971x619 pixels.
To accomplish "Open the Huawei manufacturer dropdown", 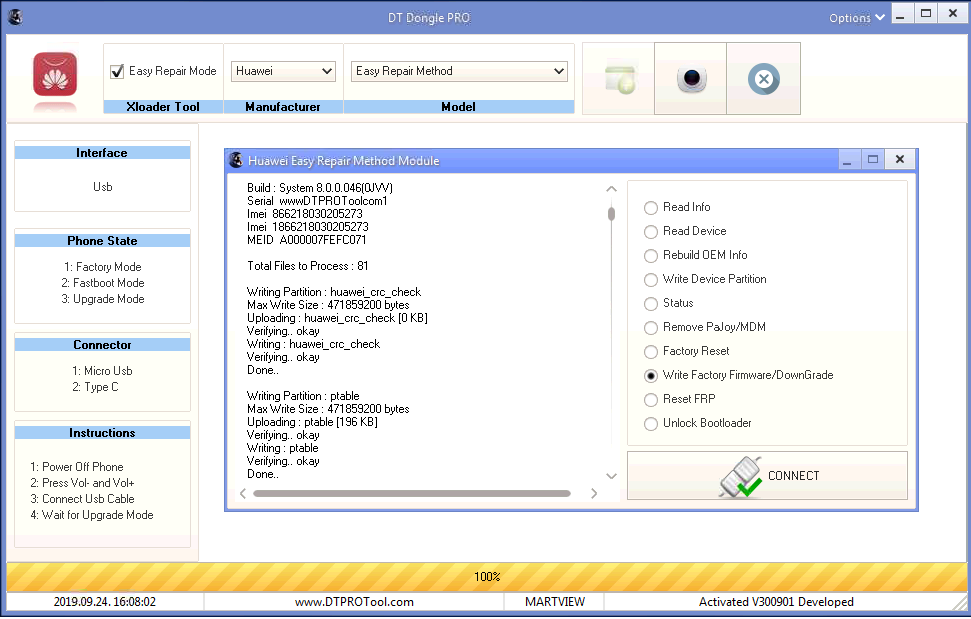I will pos(284,71).
